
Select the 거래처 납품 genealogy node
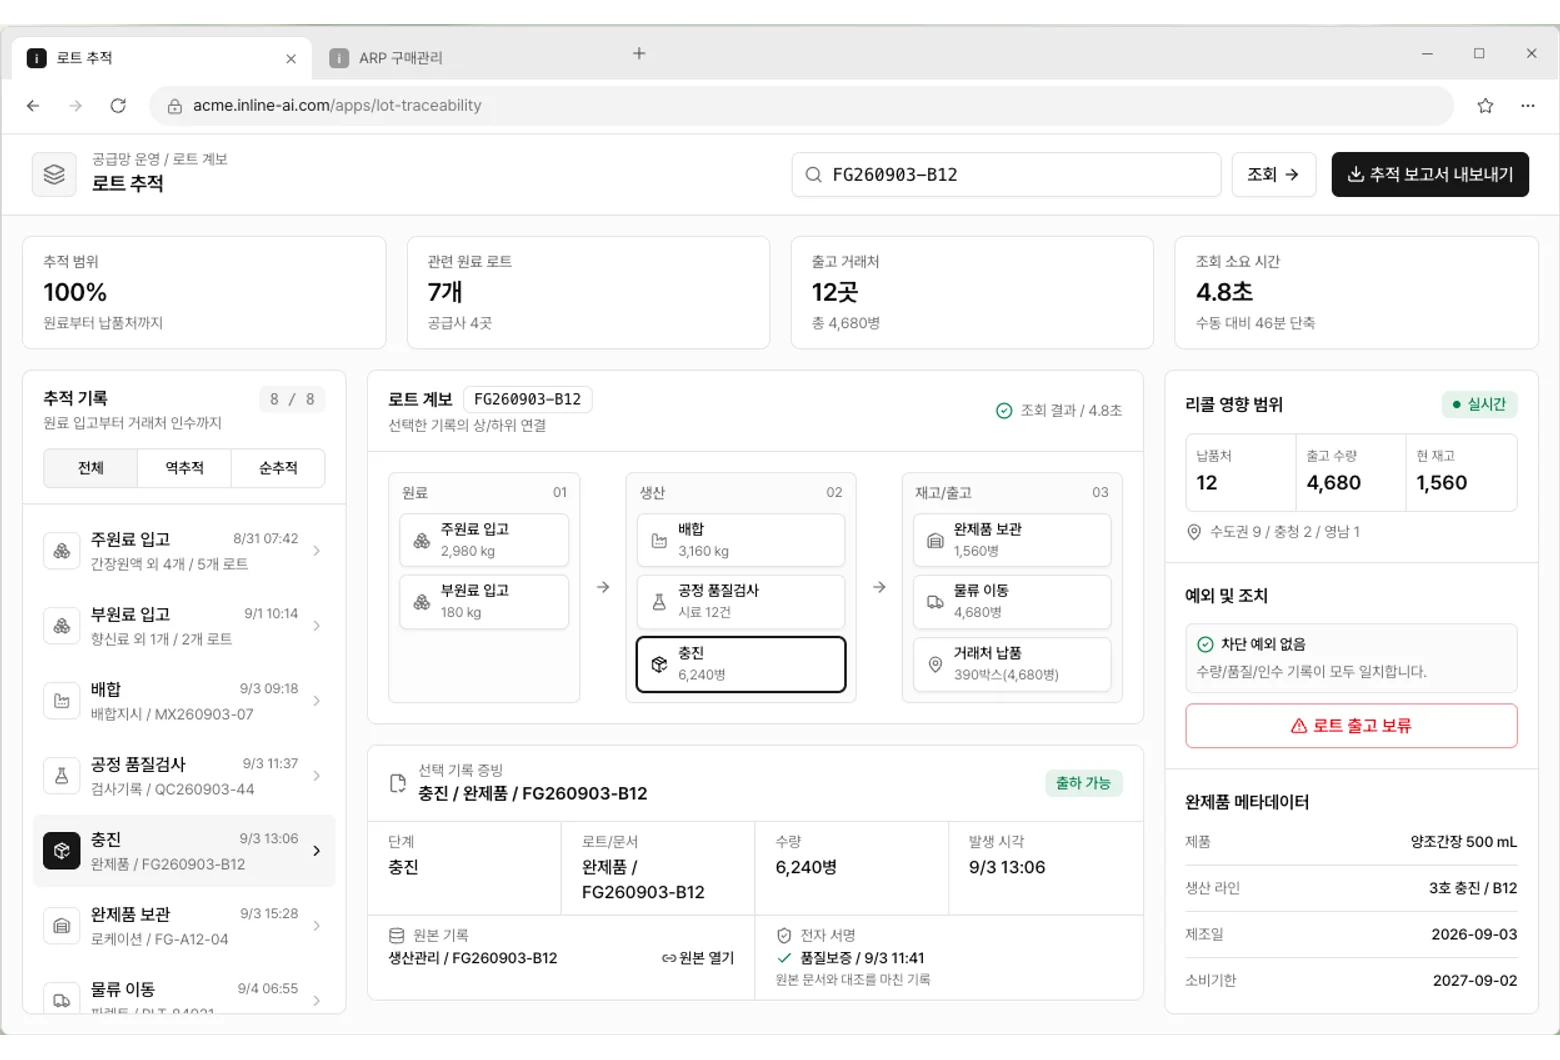(1012, 664)
